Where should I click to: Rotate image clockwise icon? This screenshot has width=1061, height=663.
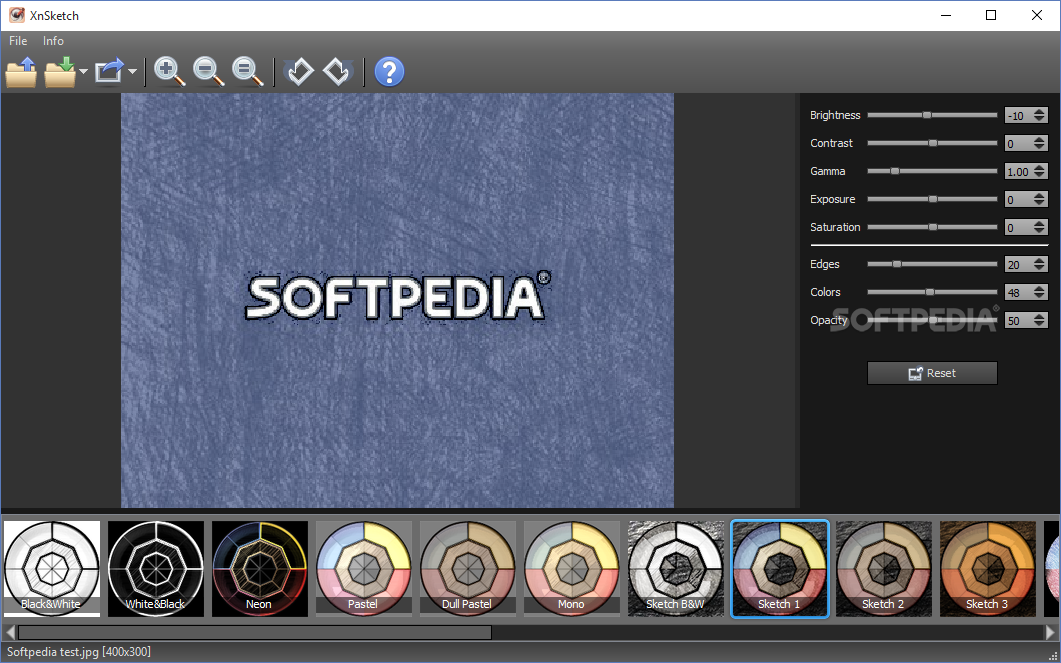[337, 72]
